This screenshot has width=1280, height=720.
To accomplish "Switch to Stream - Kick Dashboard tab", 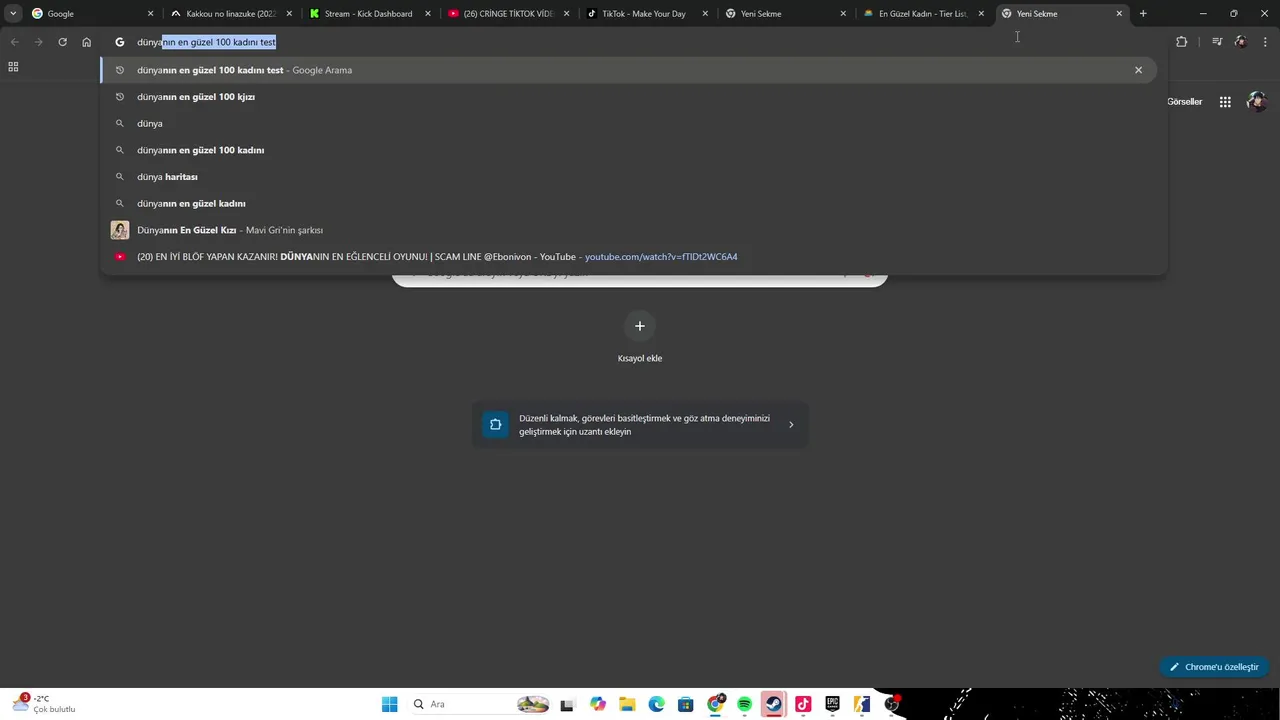I will point(368,14).
